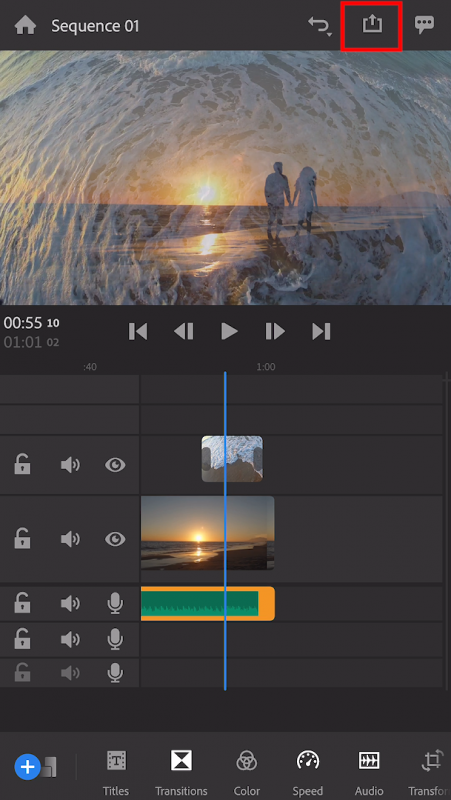Select the ocean wave clip in the timeline
Viewport: 451px width, 800px height.
[232, 459]
